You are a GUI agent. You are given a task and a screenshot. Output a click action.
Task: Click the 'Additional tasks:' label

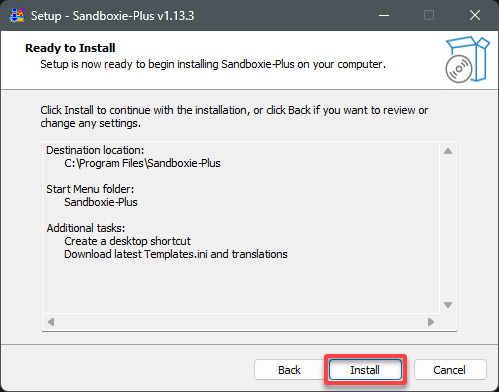(x=86, y=228)
